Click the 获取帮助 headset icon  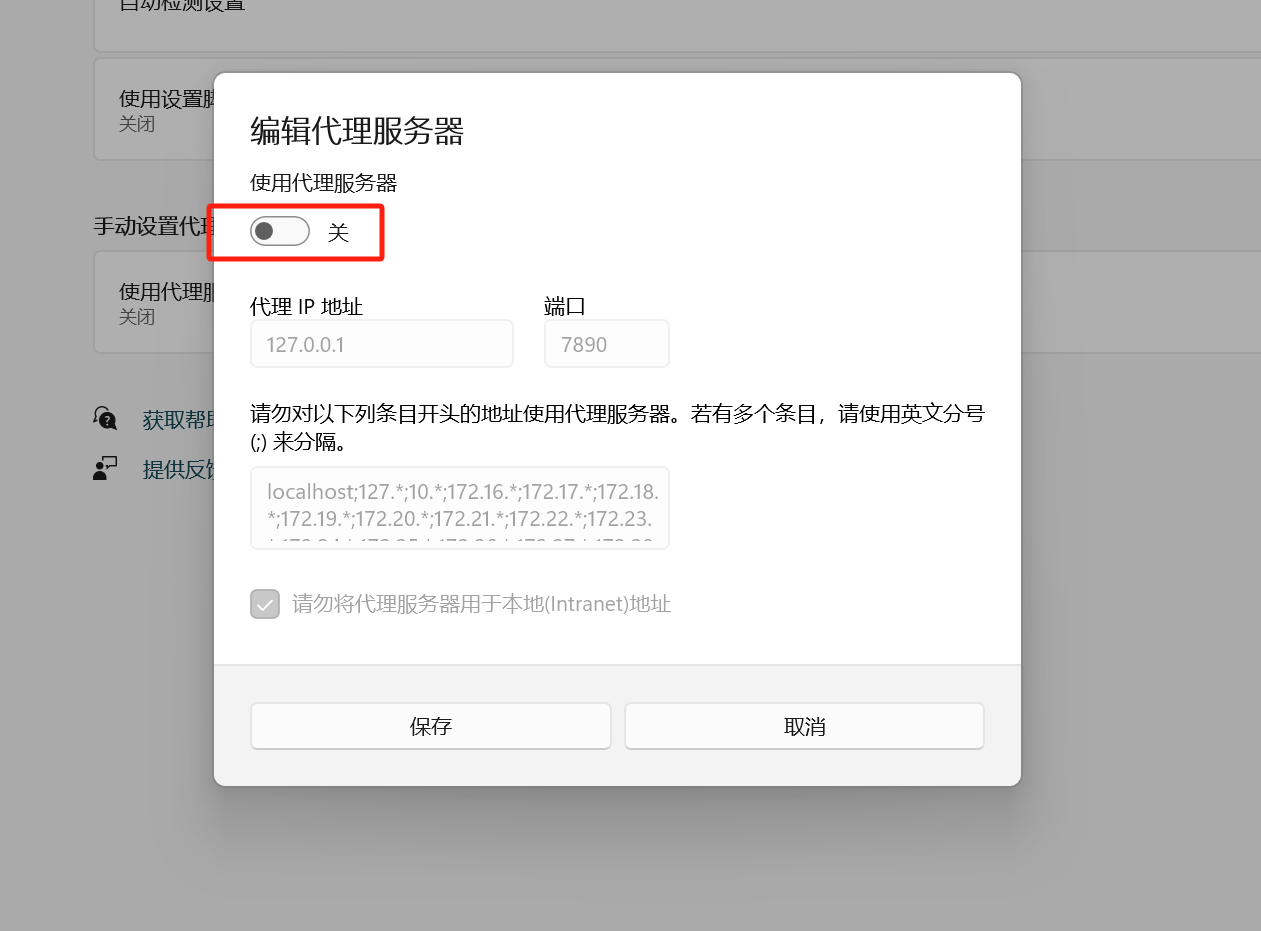105,418
